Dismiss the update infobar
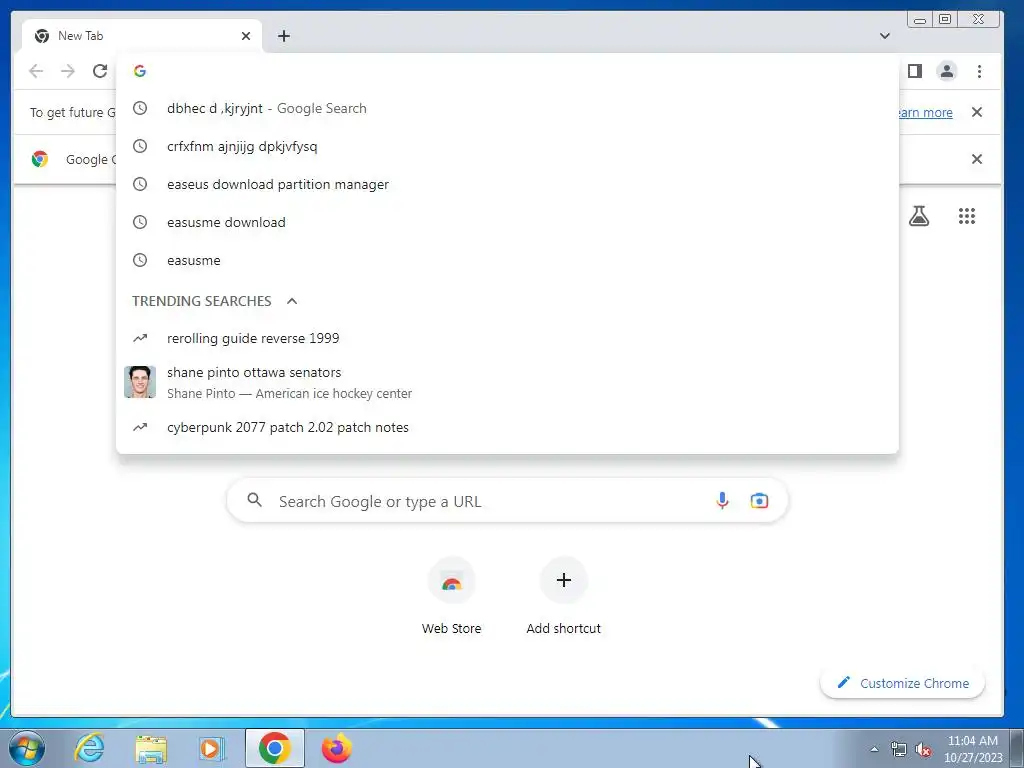The height and width of the screenshot is (768, 1024). tap(976, 112)
